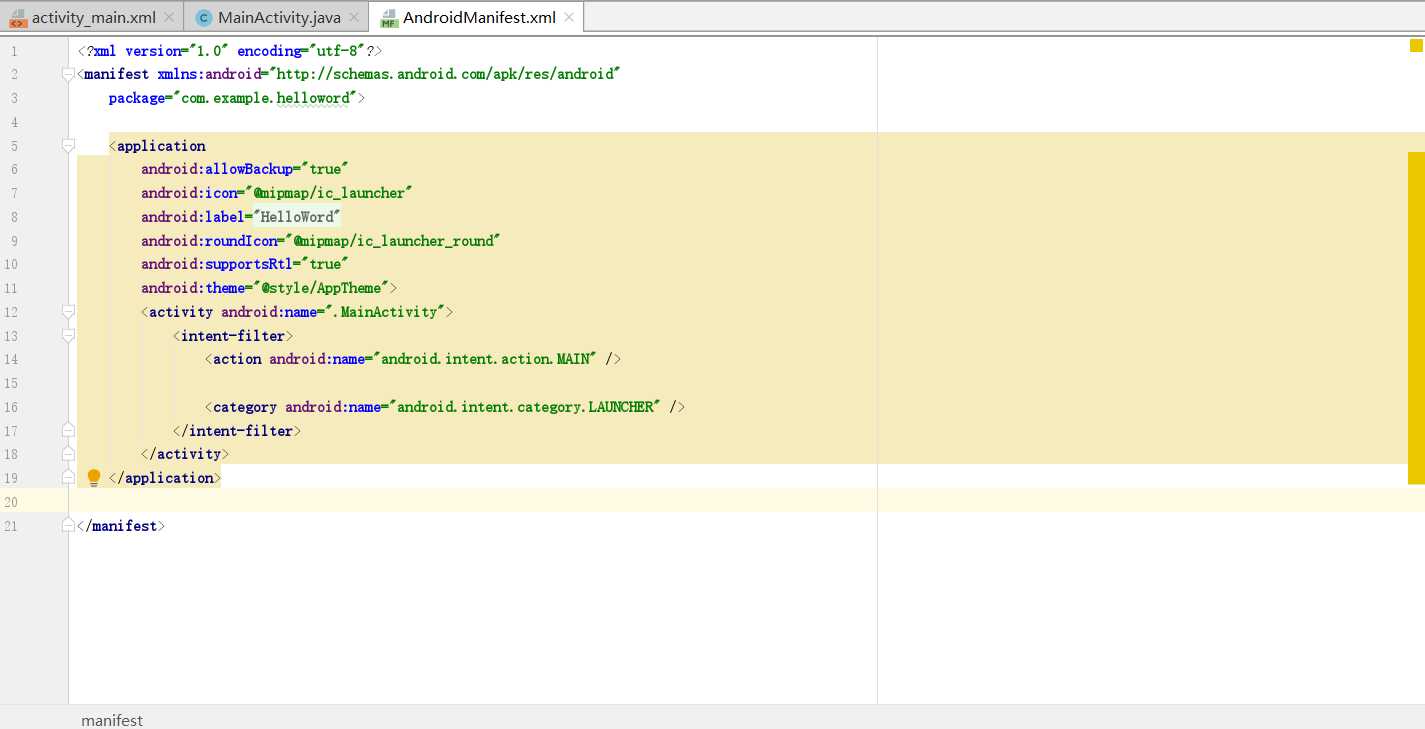This screenshot has height=729, width=1425.
Task: Collapse the intent-filter fold on line 13
Action: point(68,336)
